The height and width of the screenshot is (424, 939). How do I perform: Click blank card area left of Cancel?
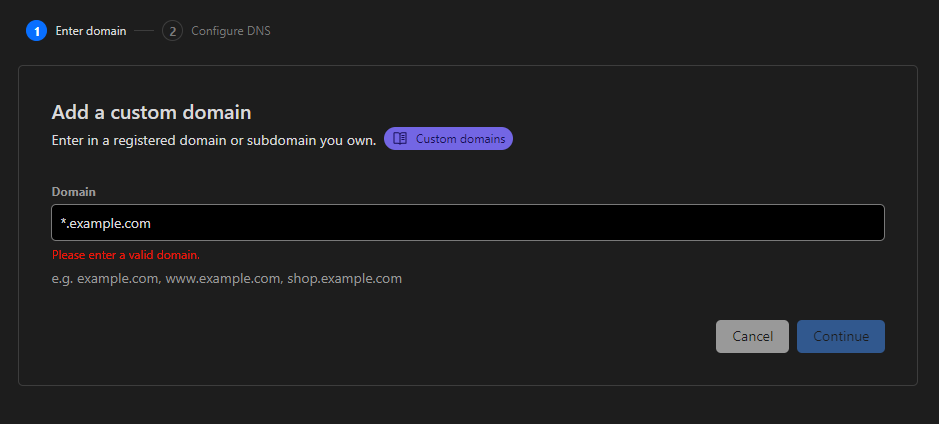[400, 337]
